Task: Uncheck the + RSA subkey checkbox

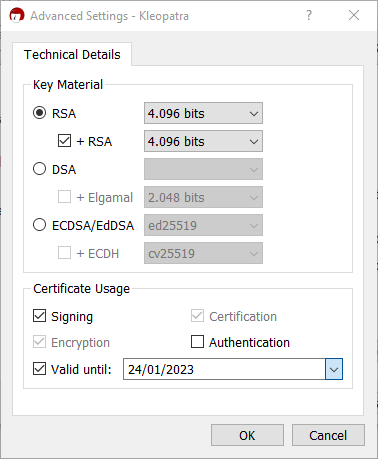Action: pyautogui.click(x=64, y=141)
